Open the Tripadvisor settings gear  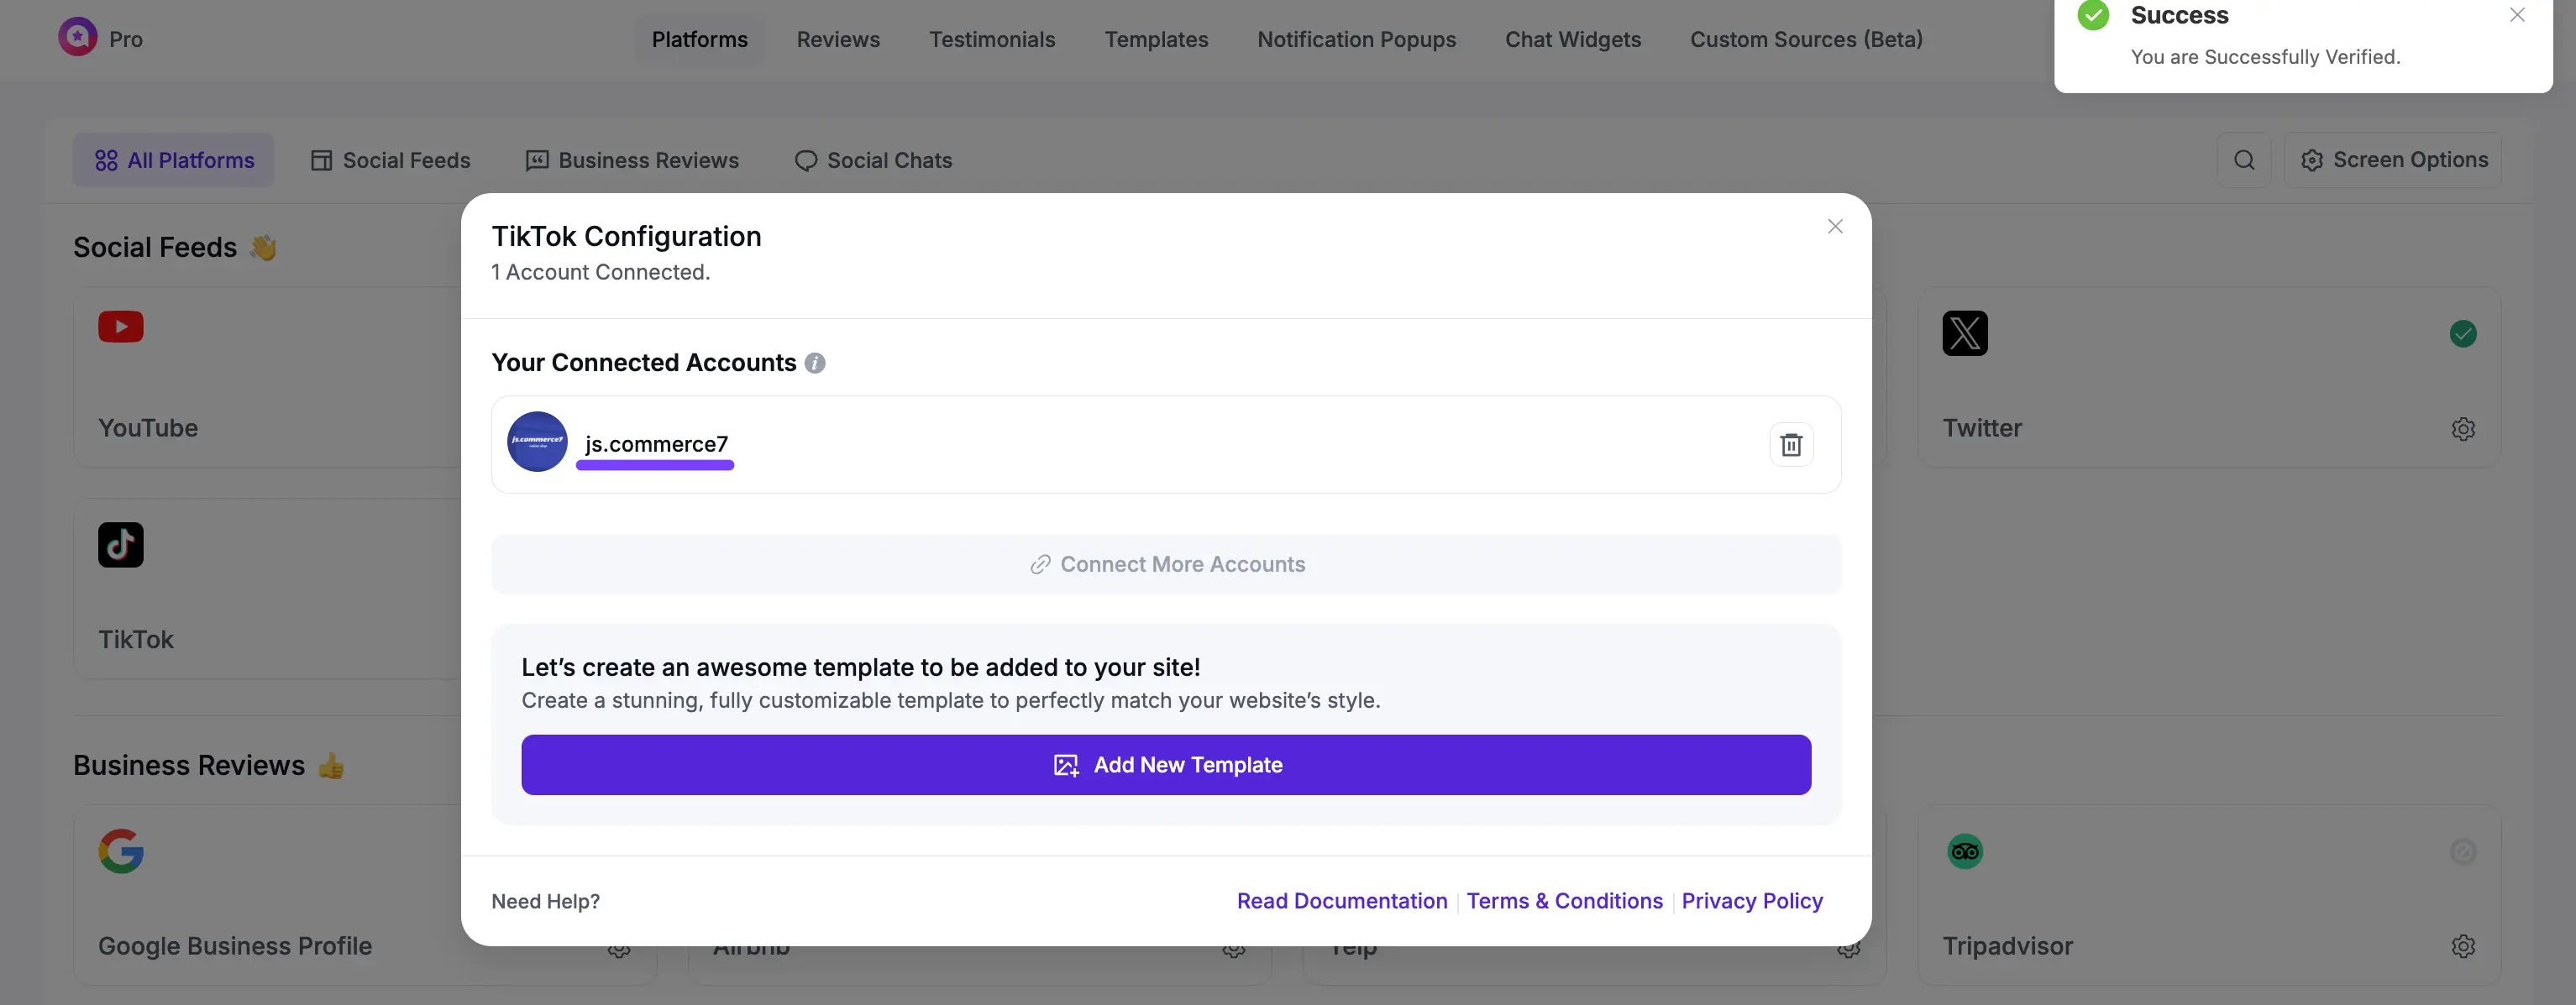(2463, 946)
